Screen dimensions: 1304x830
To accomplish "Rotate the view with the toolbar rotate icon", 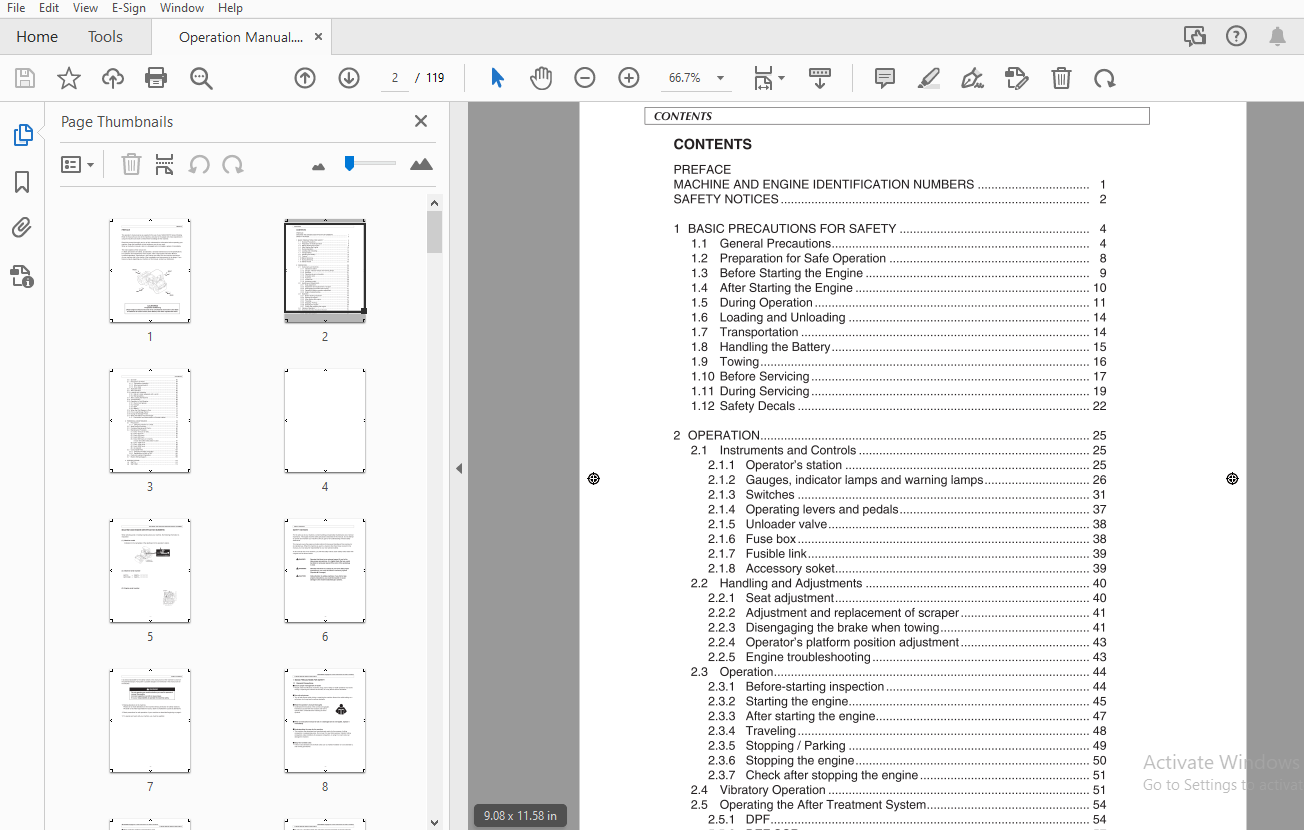I will point(1105,78).
